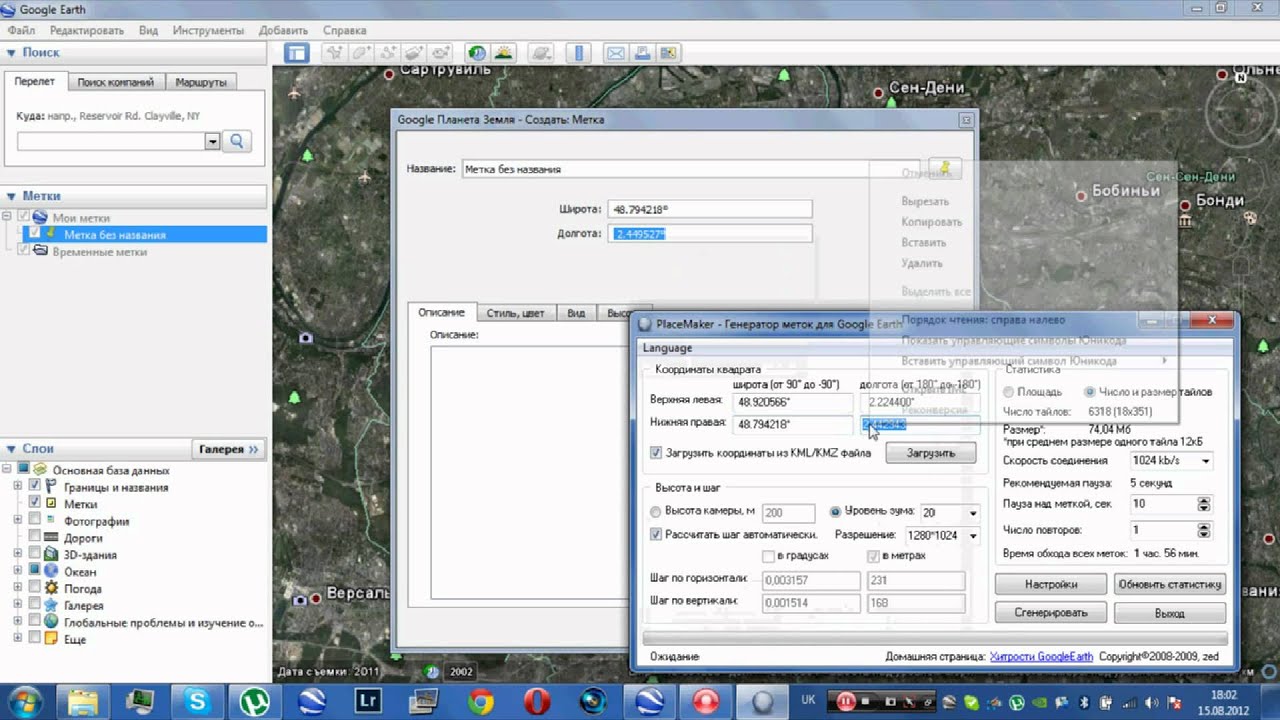Open the planet switcher toolbar icon
The image size is (1280, 720).
(x=541, y=53)
